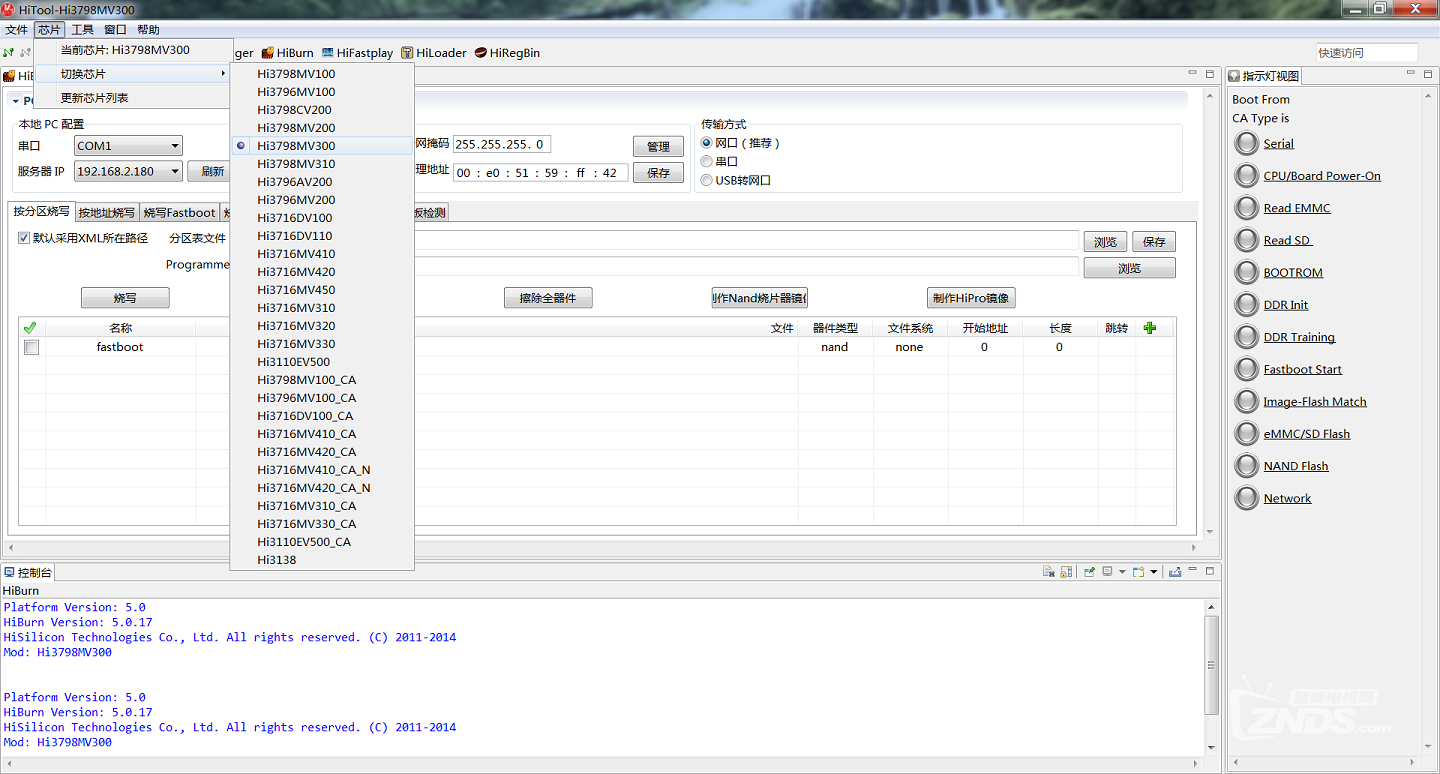
Task: Click the CPU/Board Power-On indicator light
Action: pos(1246,175)
